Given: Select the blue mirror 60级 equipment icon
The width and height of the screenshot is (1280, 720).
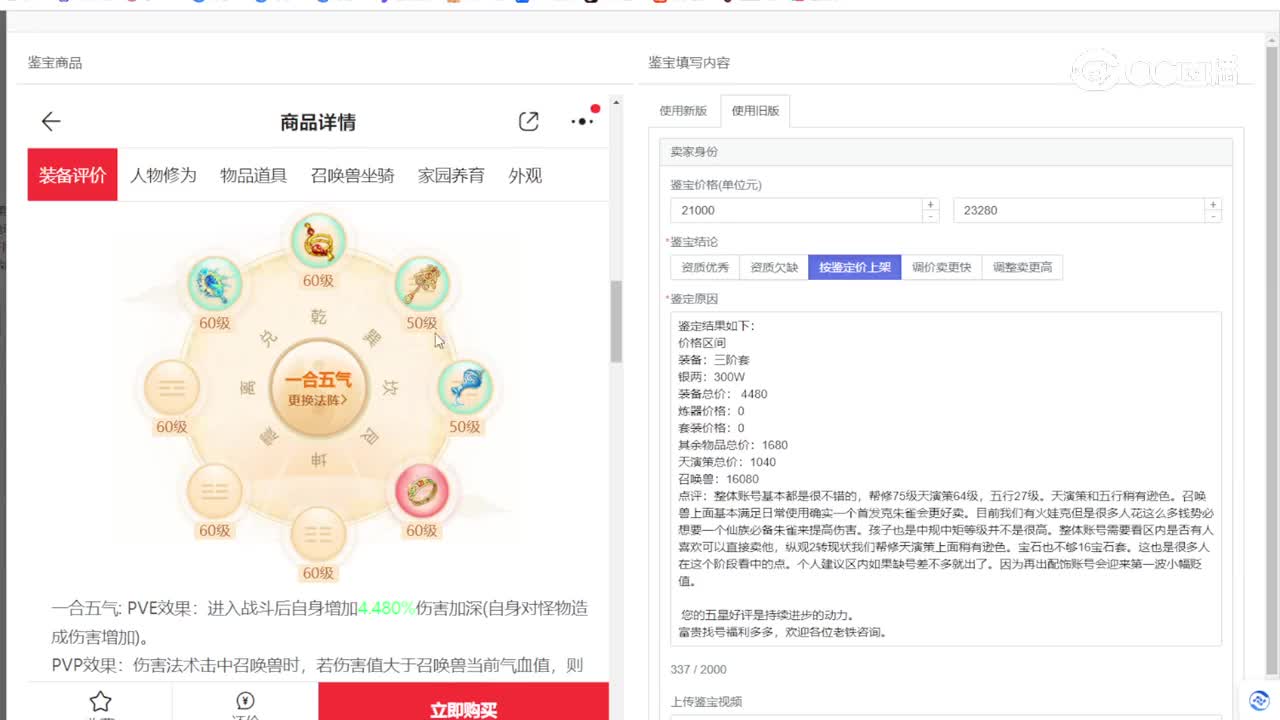Looking at the screenshot, I should coord(215,284).
